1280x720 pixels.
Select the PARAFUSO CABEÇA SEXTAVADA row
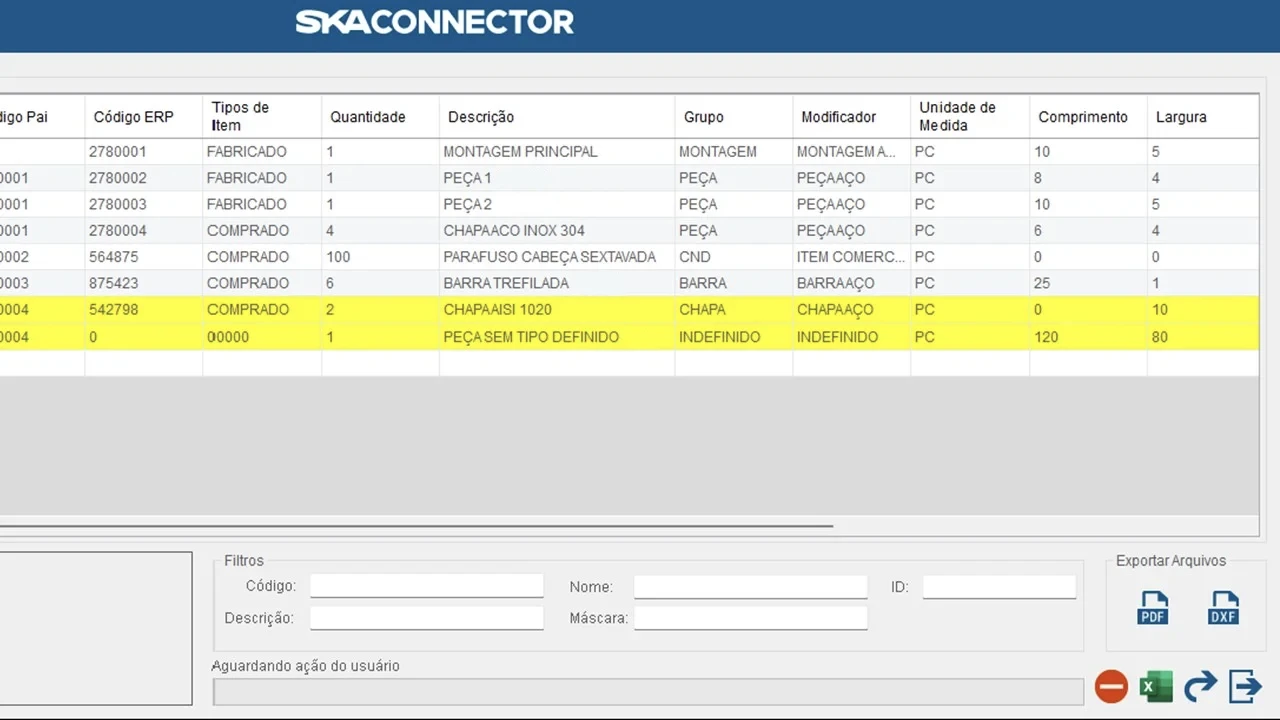(549, 257)
